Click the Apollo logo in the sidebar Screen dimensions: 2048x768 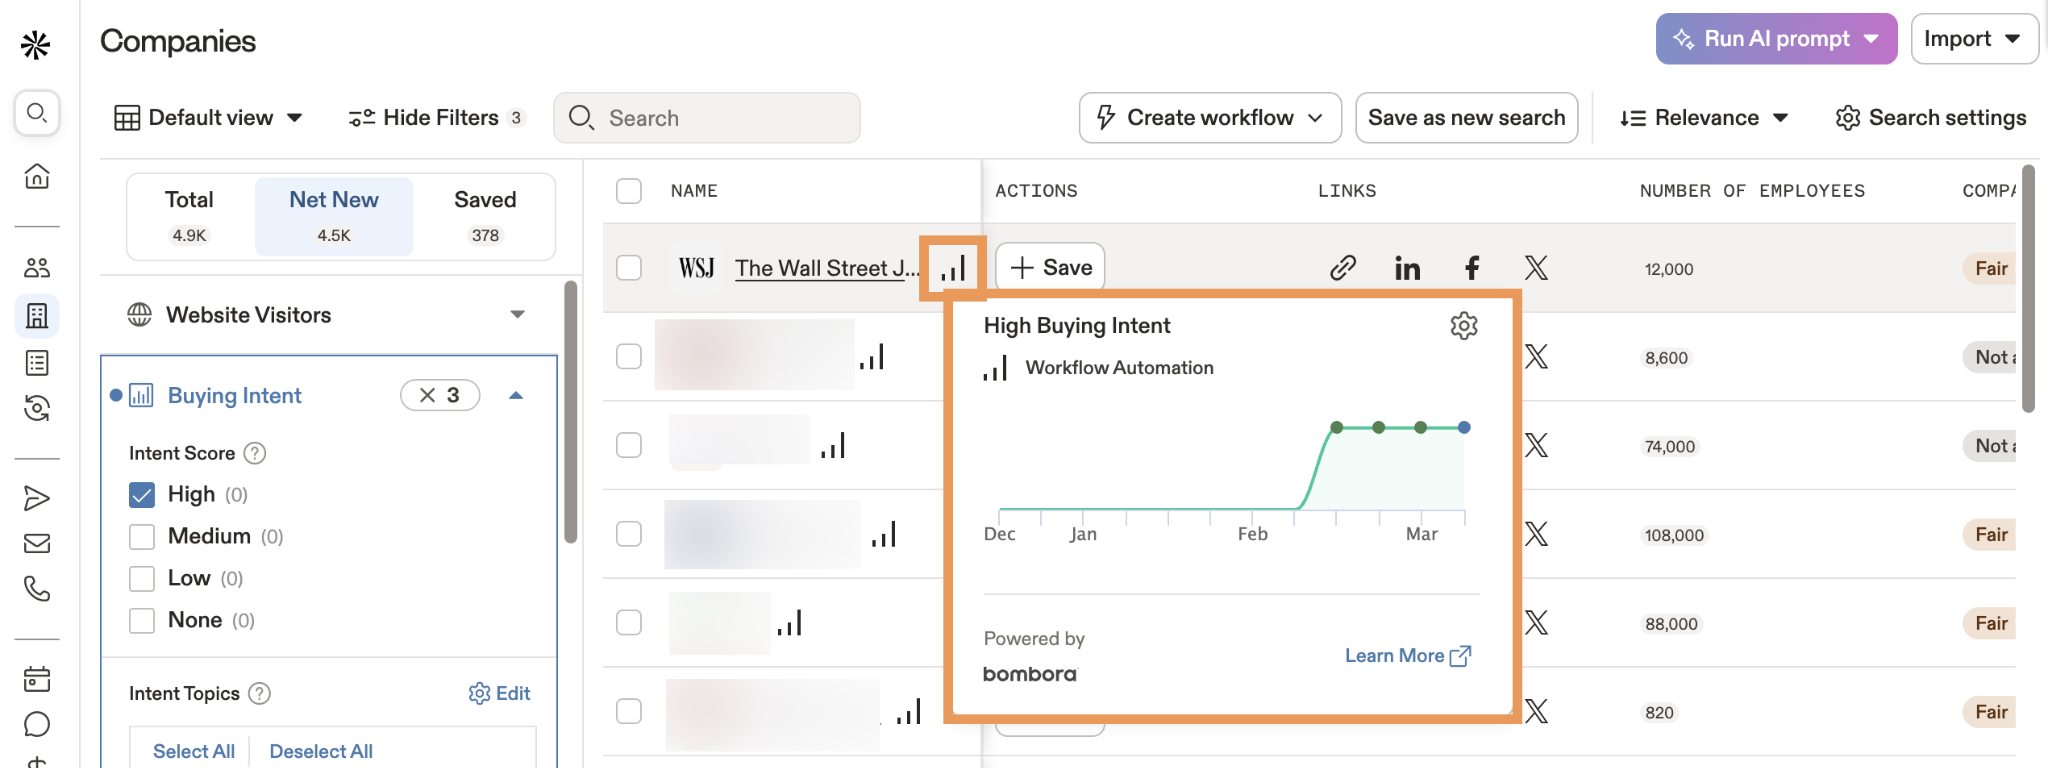36,45
